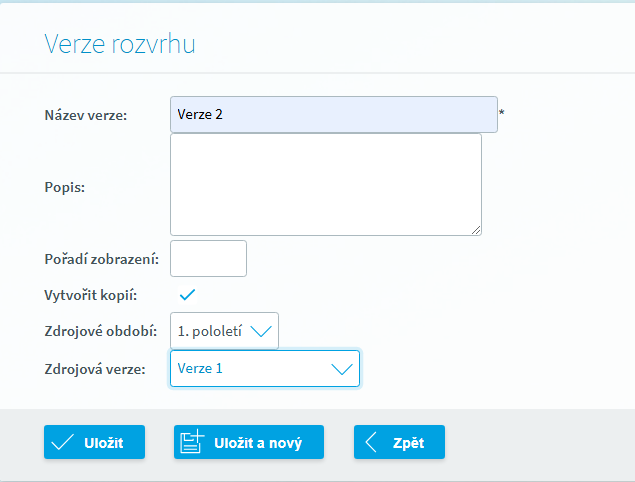The image size is (635, 482).
Task: Click the checkmark icon on the Uložit button
Action: point(63,442)
